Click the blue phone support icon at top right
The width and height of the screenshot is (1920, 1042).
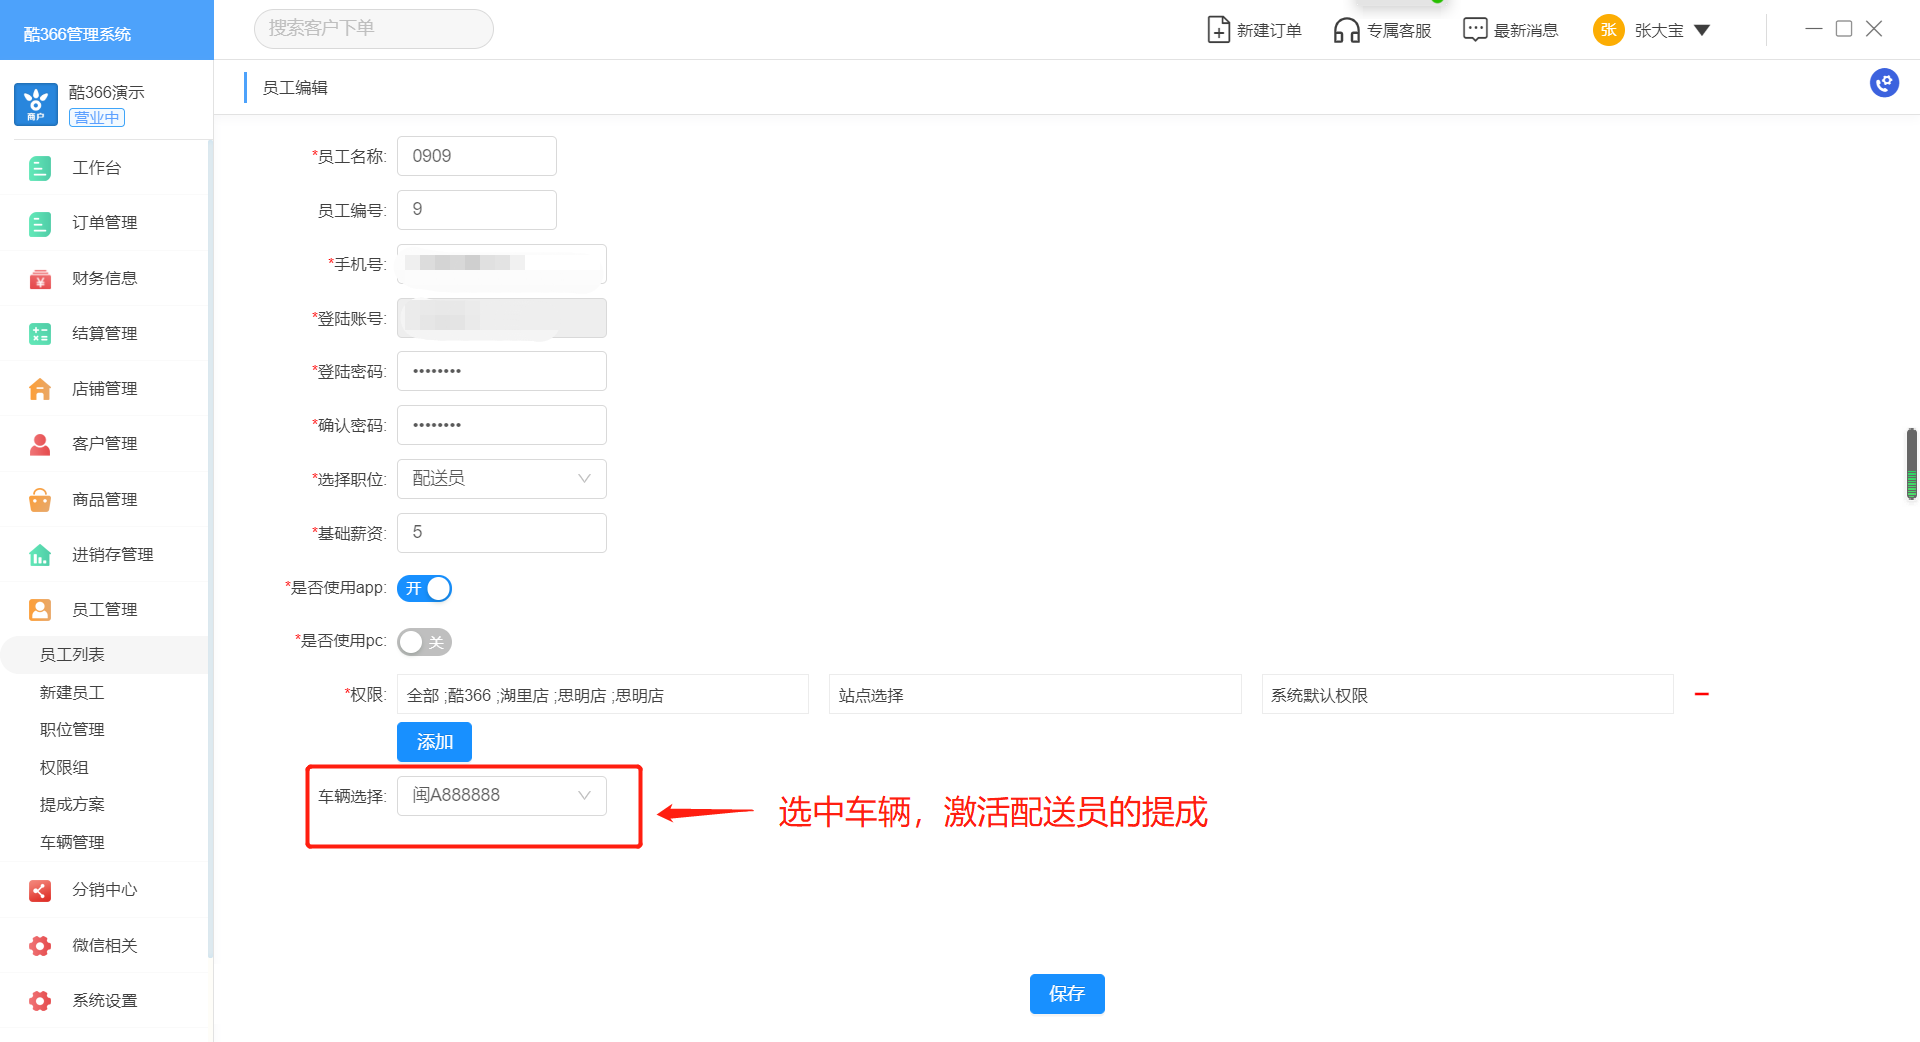1884,83
